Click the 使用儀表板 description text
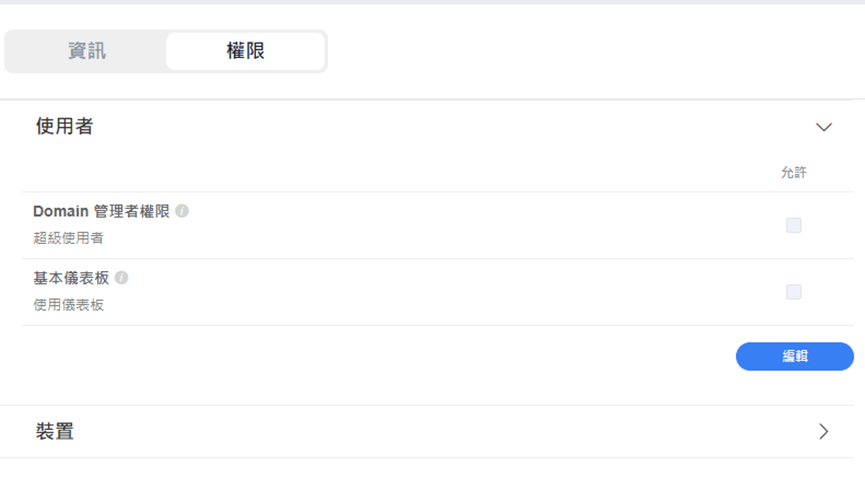The width and height of the screenshot is (865, 491). 68,305
